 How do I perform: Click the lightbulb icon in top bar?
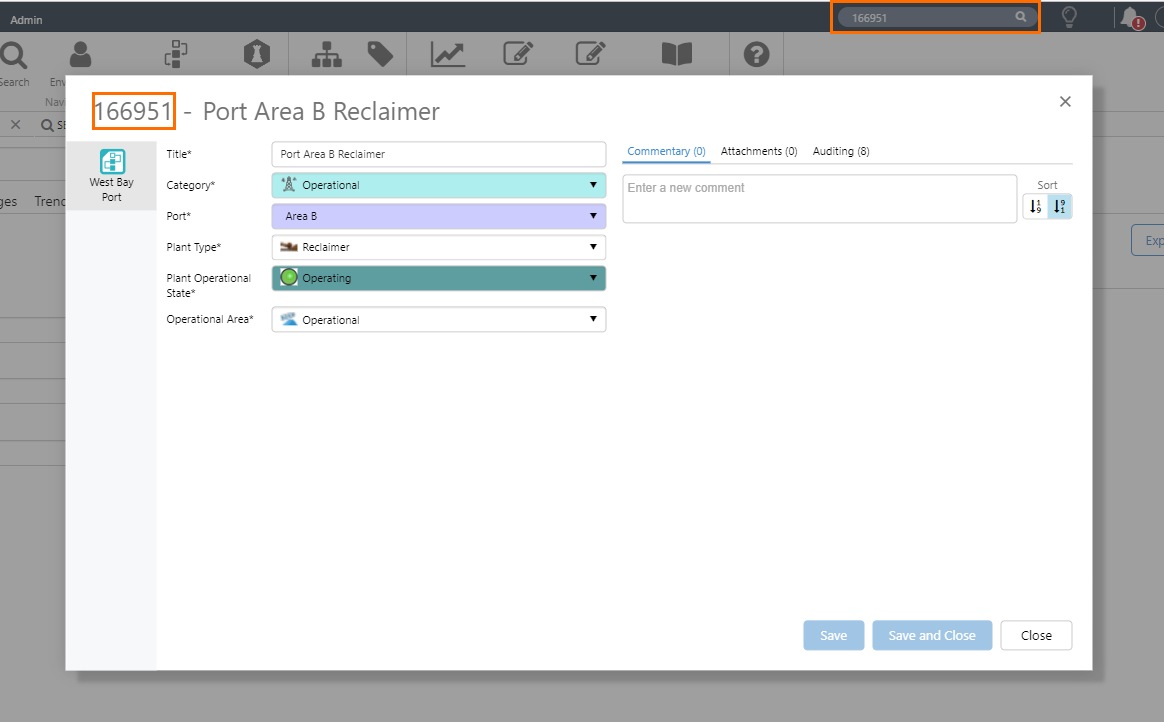pos(1069,17)
